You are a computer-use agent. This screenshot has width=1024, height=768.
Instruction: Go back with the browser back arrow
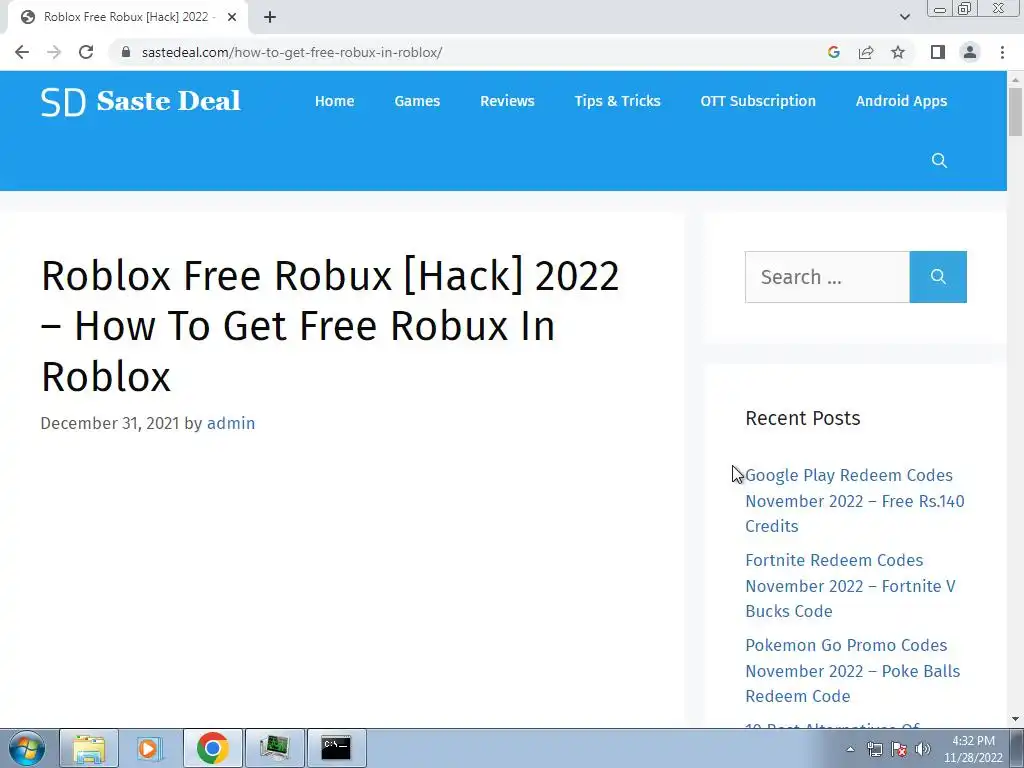click(x=22, y=52)
